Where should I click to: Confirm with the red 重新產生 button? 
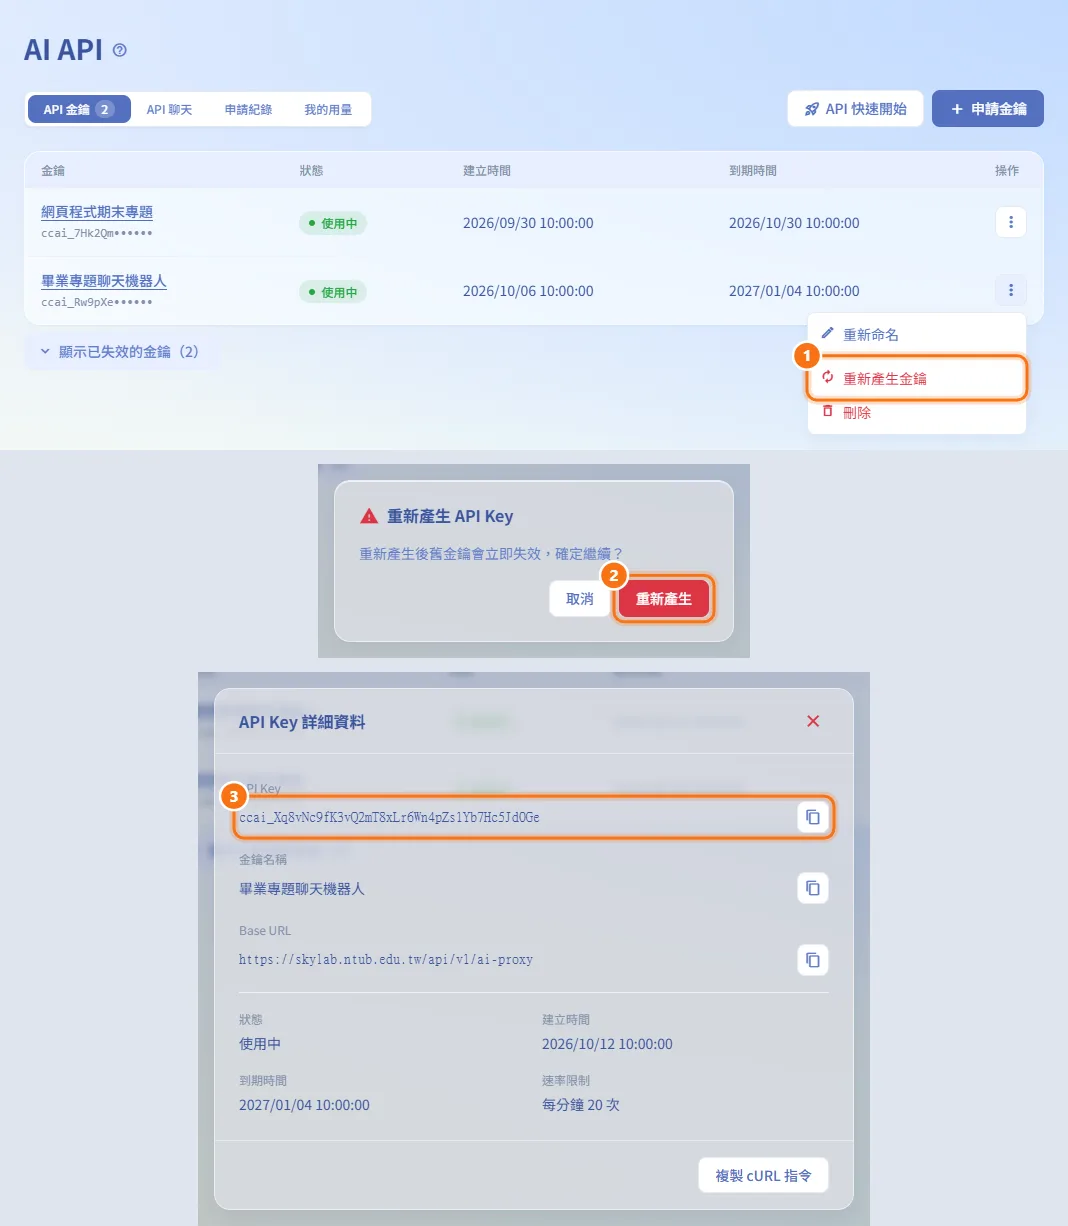pos(664,599)
